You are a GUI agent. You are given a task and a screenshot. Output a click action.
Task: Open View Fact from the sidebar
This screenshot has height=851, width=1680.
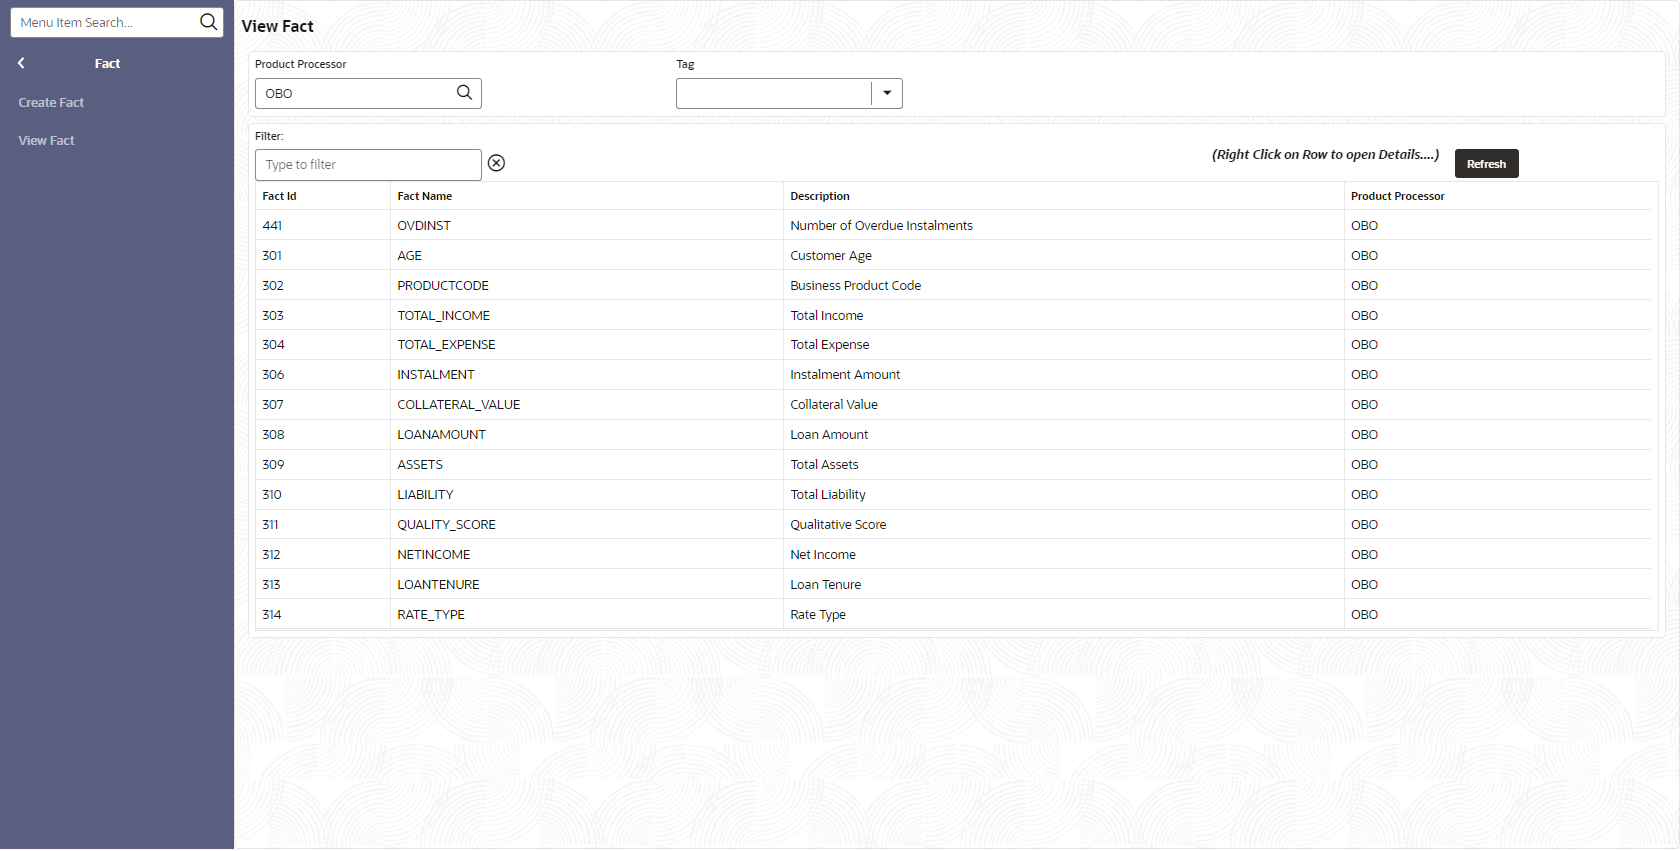(47, 140)
